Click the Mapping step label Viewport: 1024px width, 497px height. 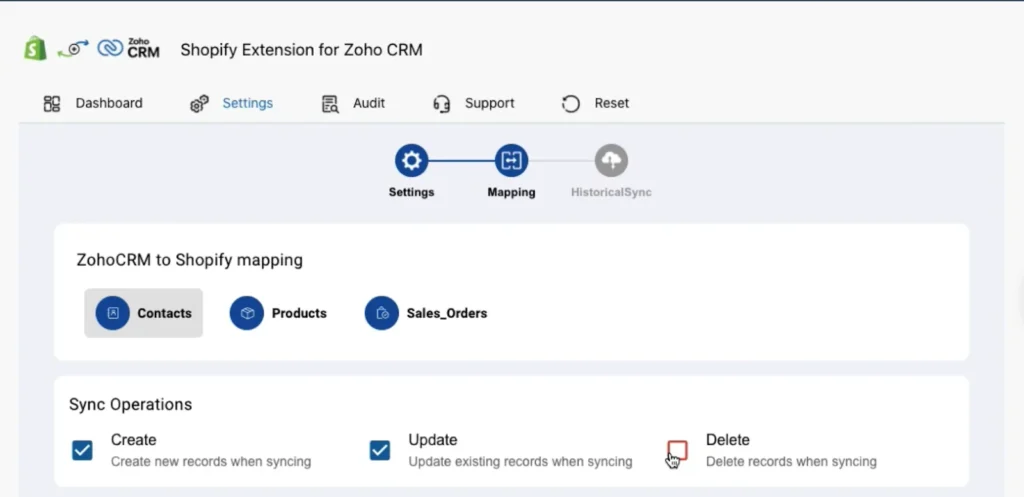[511, 193]
